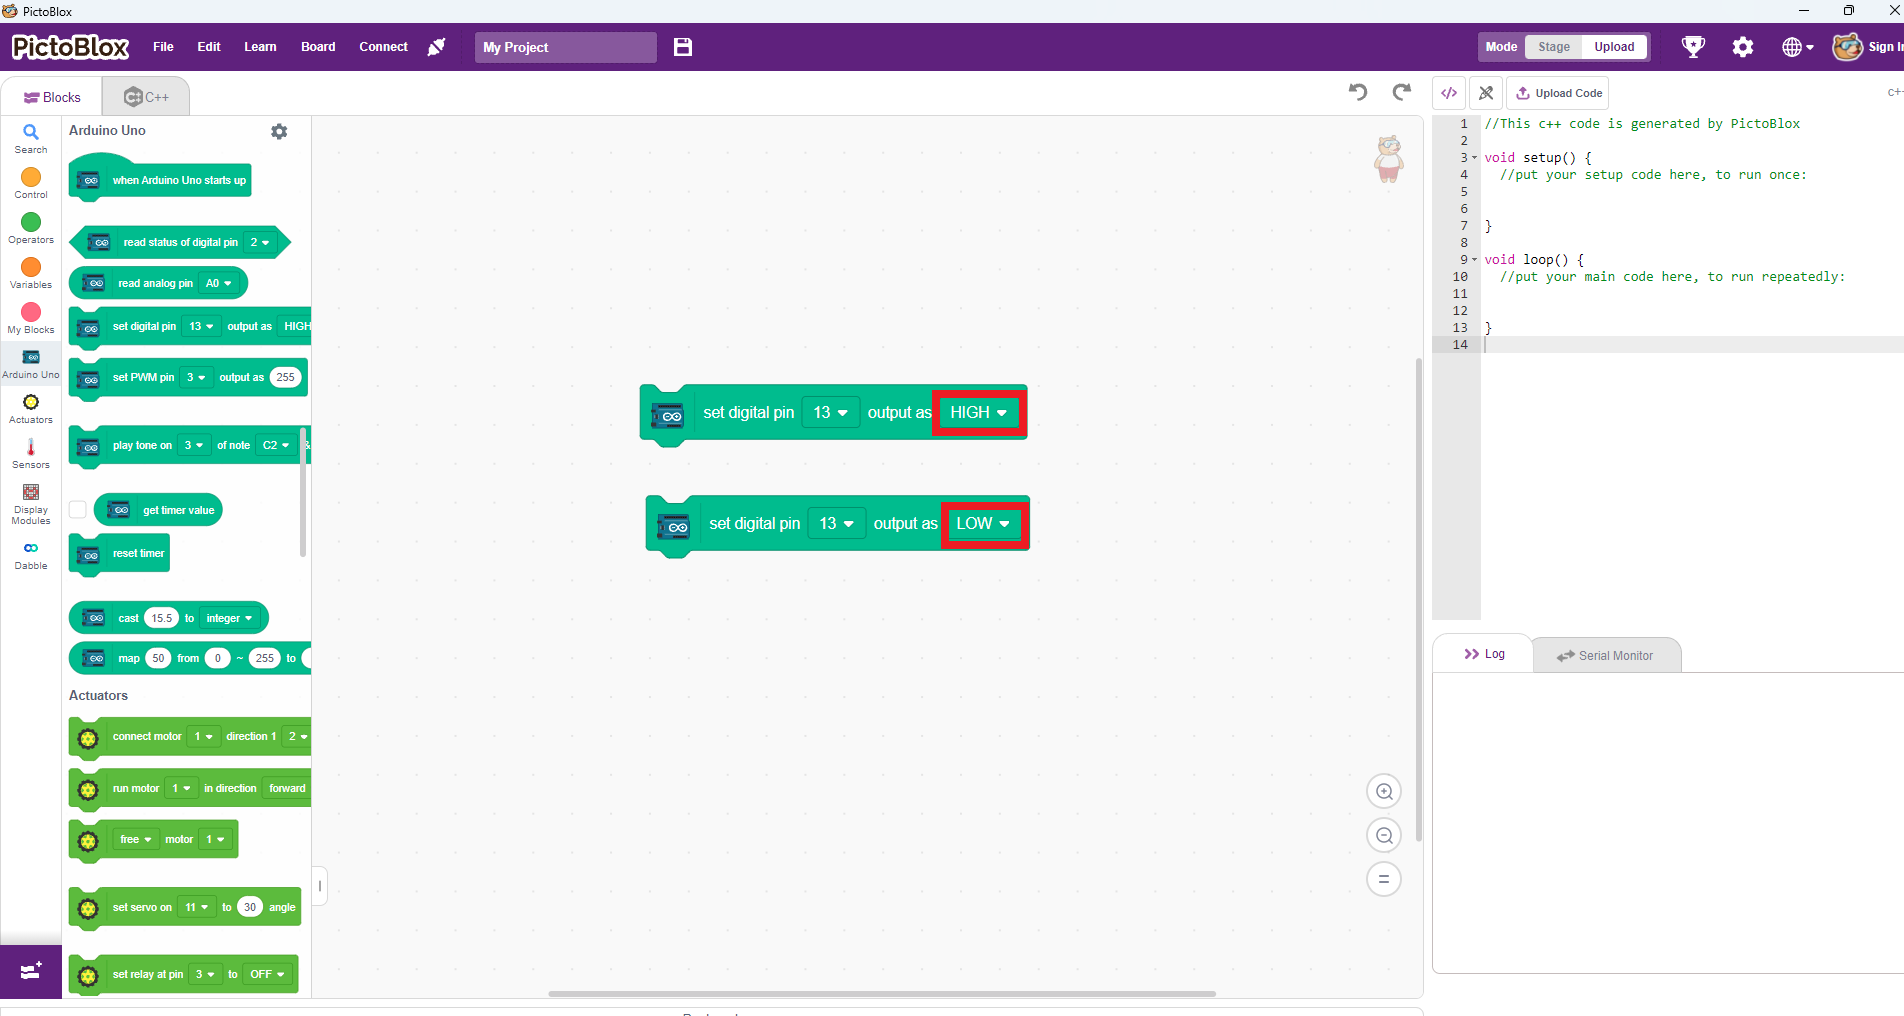The height and width of the screenshot is (1016, 1904).
Task: Zoom in on the blocks workspace
Action: pyautogui.click(x=1383, y=790)
